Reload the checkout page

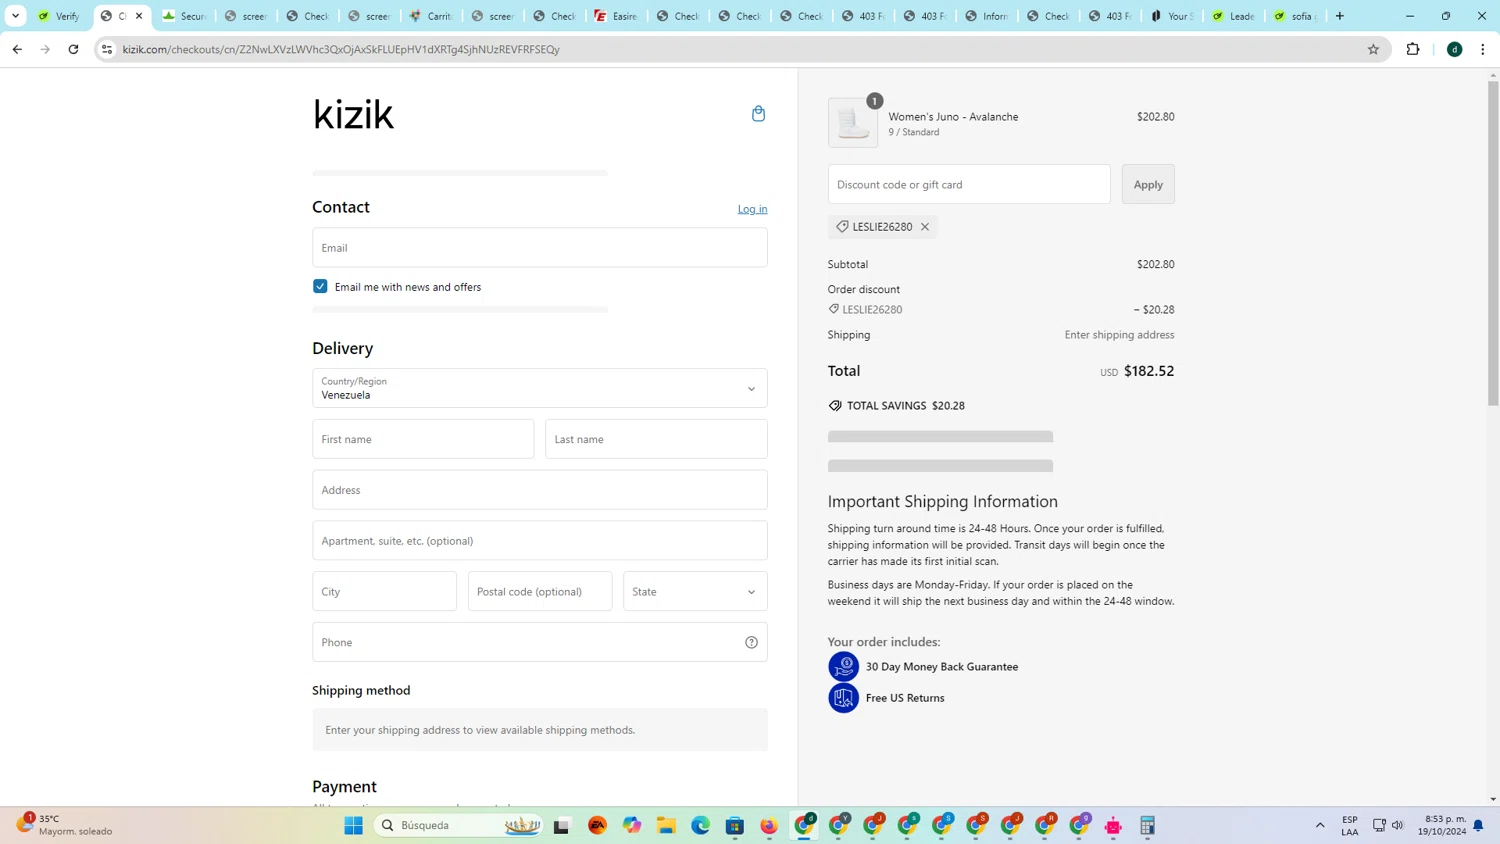tap(73, 49)
